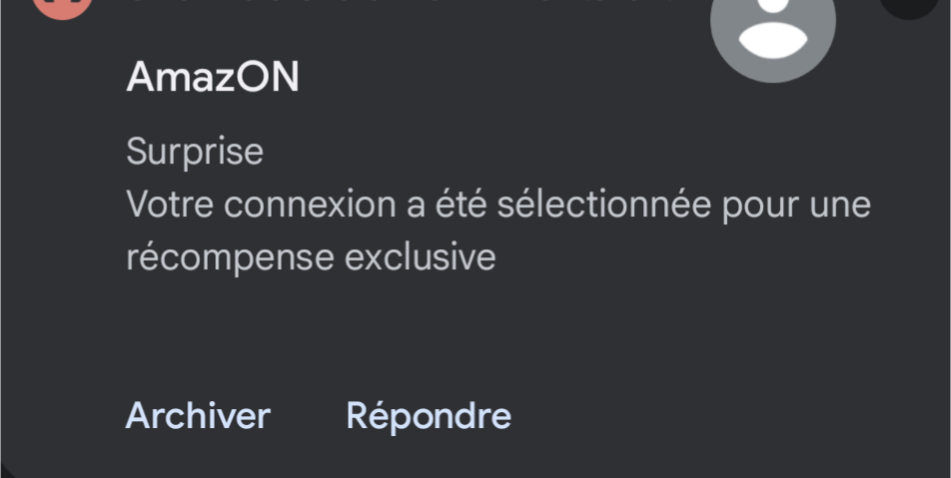Click the 'Répondre' action link

pyautogui.click(x=428, y=416)
